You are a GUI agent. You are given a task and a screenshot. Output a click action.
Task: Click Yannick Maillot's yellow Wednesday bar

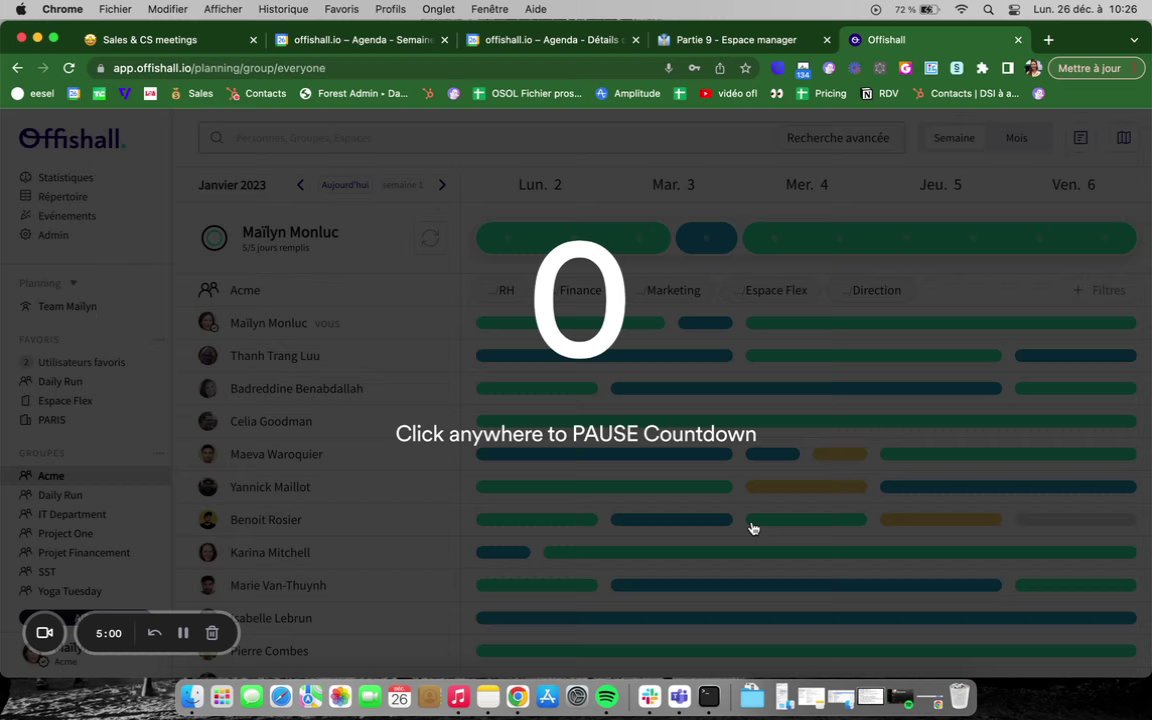(806, 486)
